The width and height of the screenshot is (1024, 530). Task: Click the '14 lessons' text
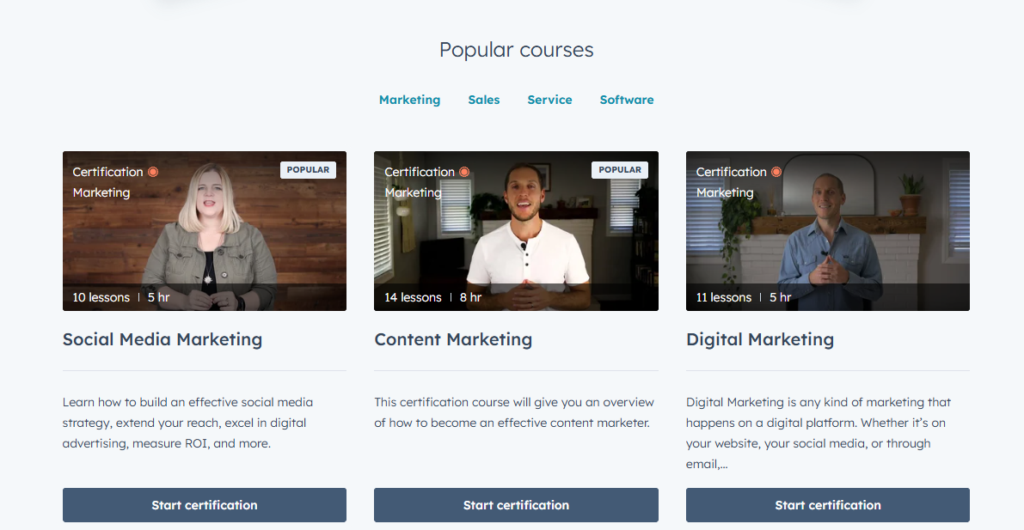click(413, 298)
